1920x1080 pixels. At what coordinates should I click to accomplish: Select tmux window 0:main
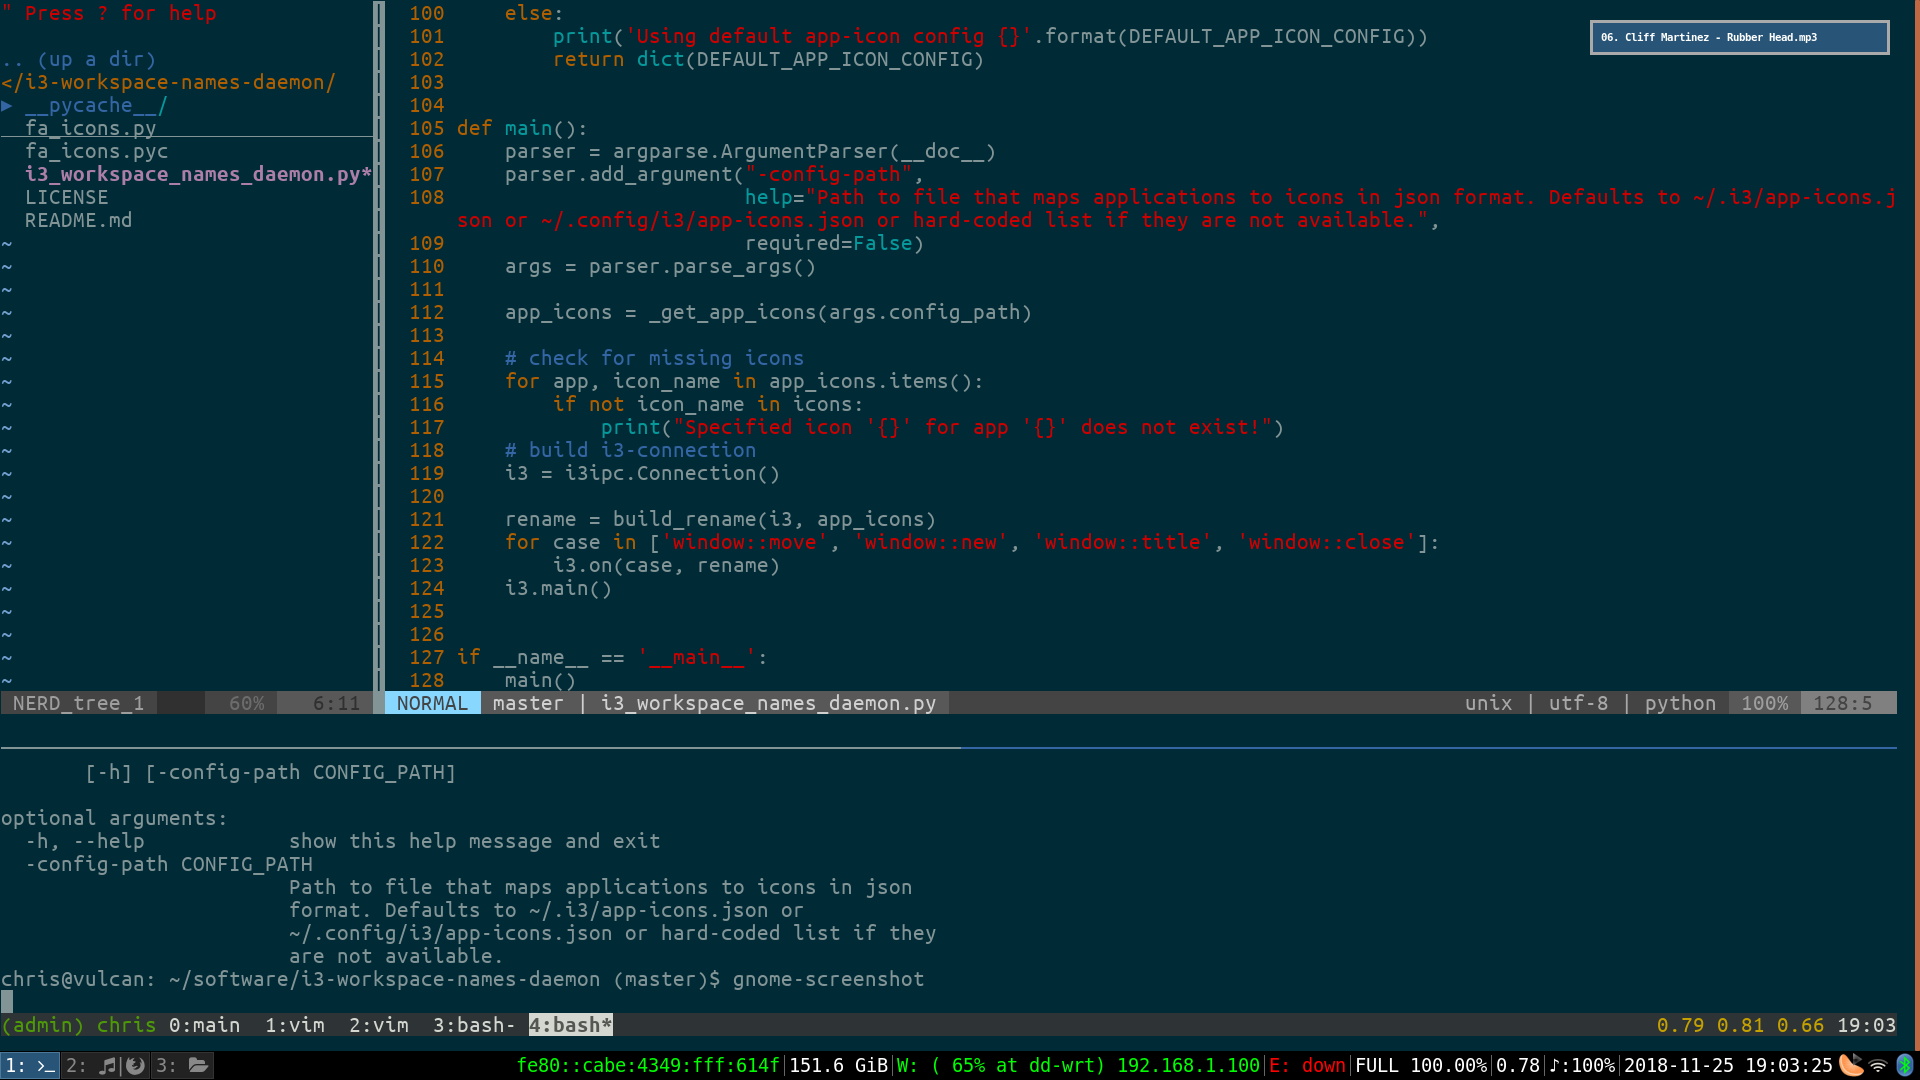point(204,1026)
